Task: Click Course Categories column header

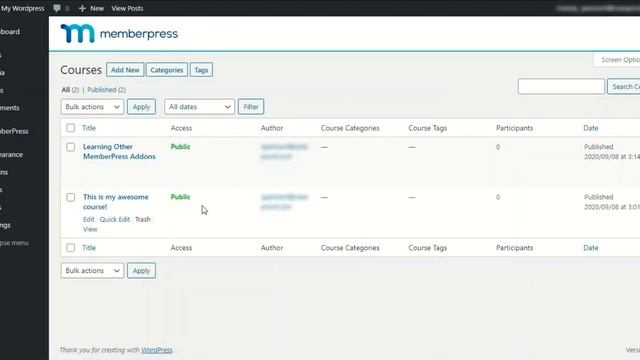Action: 350,128
